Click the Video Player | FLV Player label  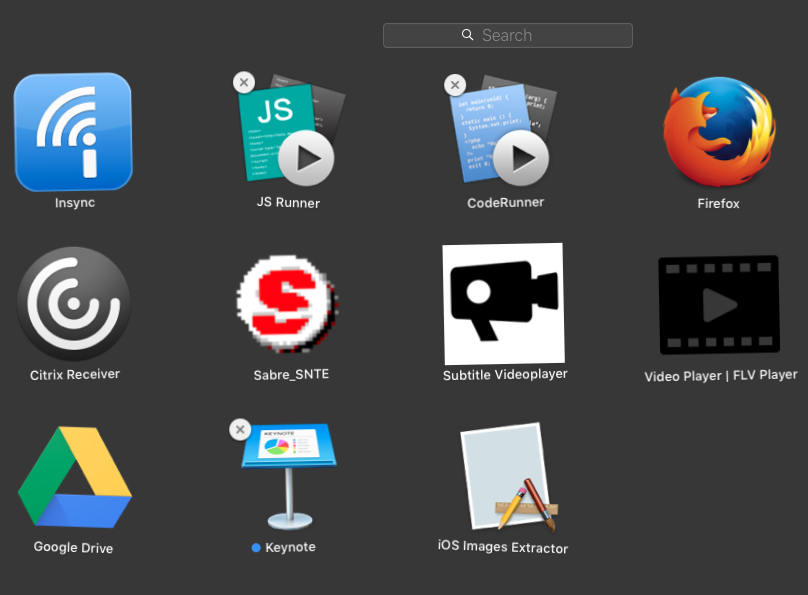[720, 376]
